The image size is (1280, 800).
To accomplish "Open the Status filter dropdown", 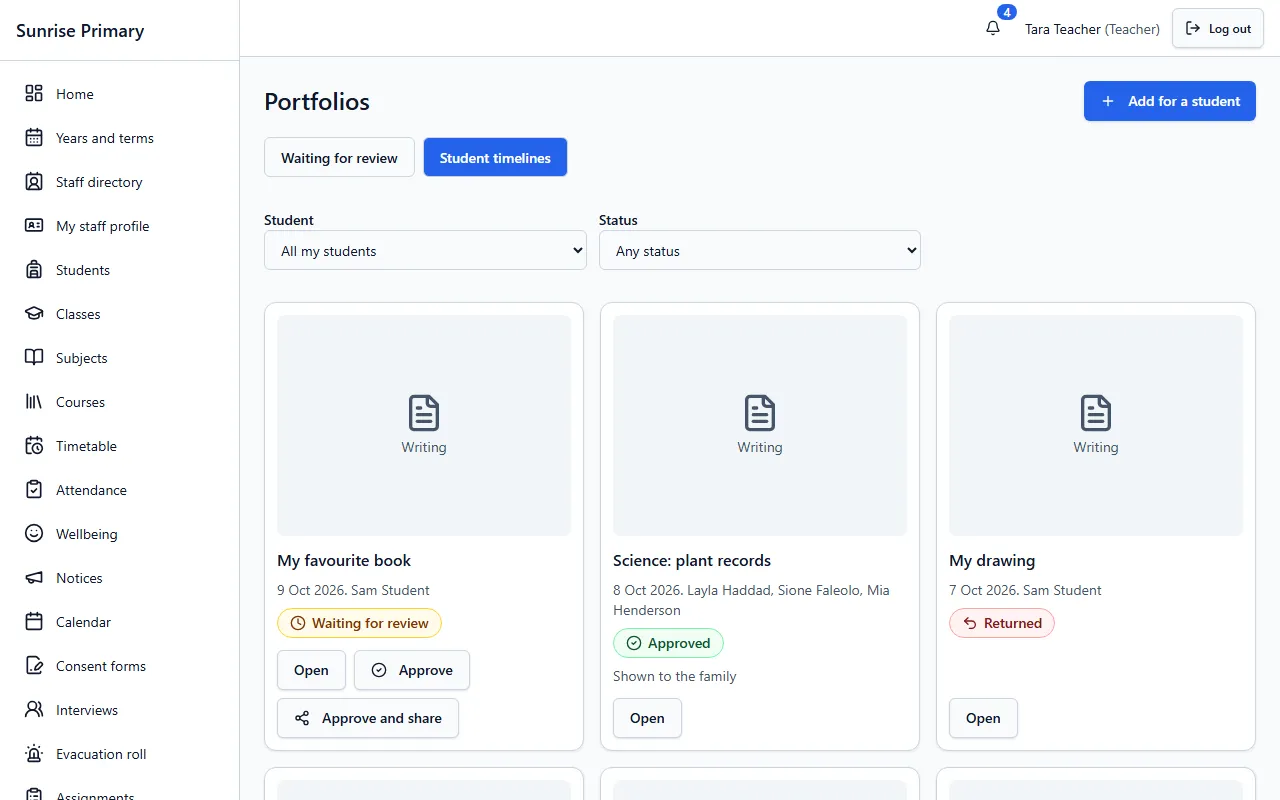I will [x=760, y=250].
